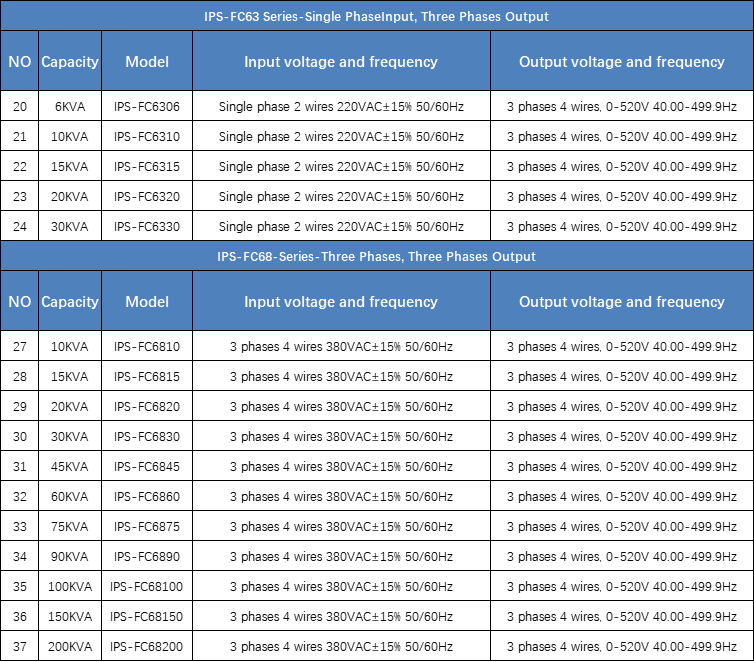
Task: Click the 90KVA capacity cell
Action: click(x=70, y=556)
